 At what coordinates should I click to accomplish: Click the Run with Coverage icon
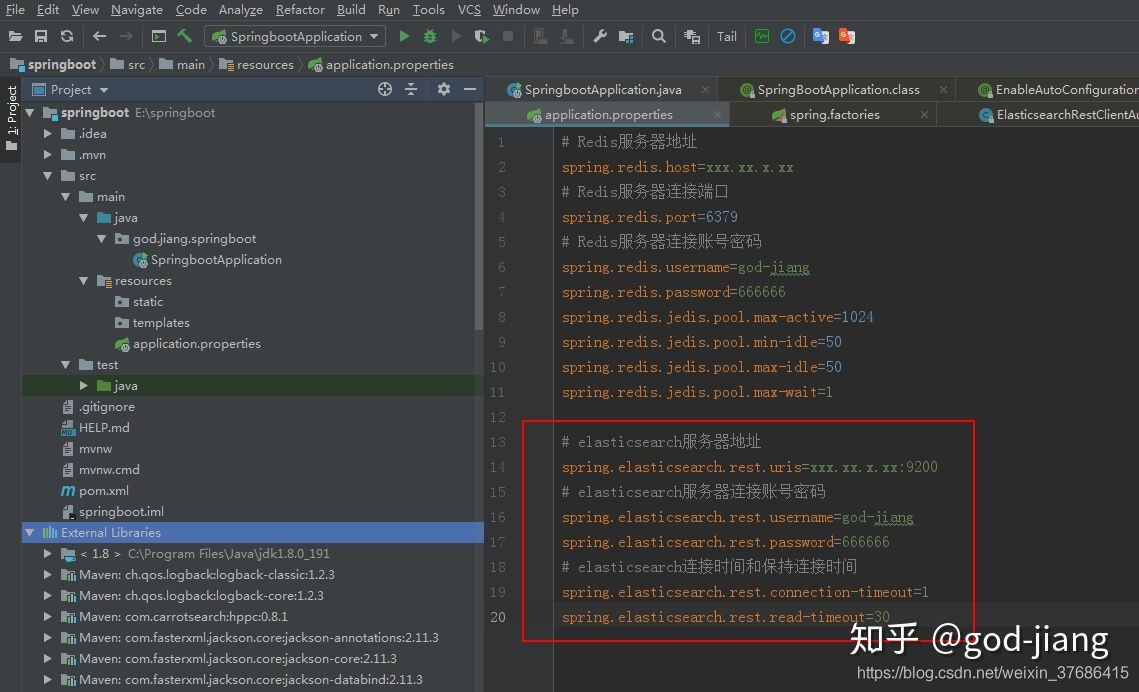(x=481, y=36)
